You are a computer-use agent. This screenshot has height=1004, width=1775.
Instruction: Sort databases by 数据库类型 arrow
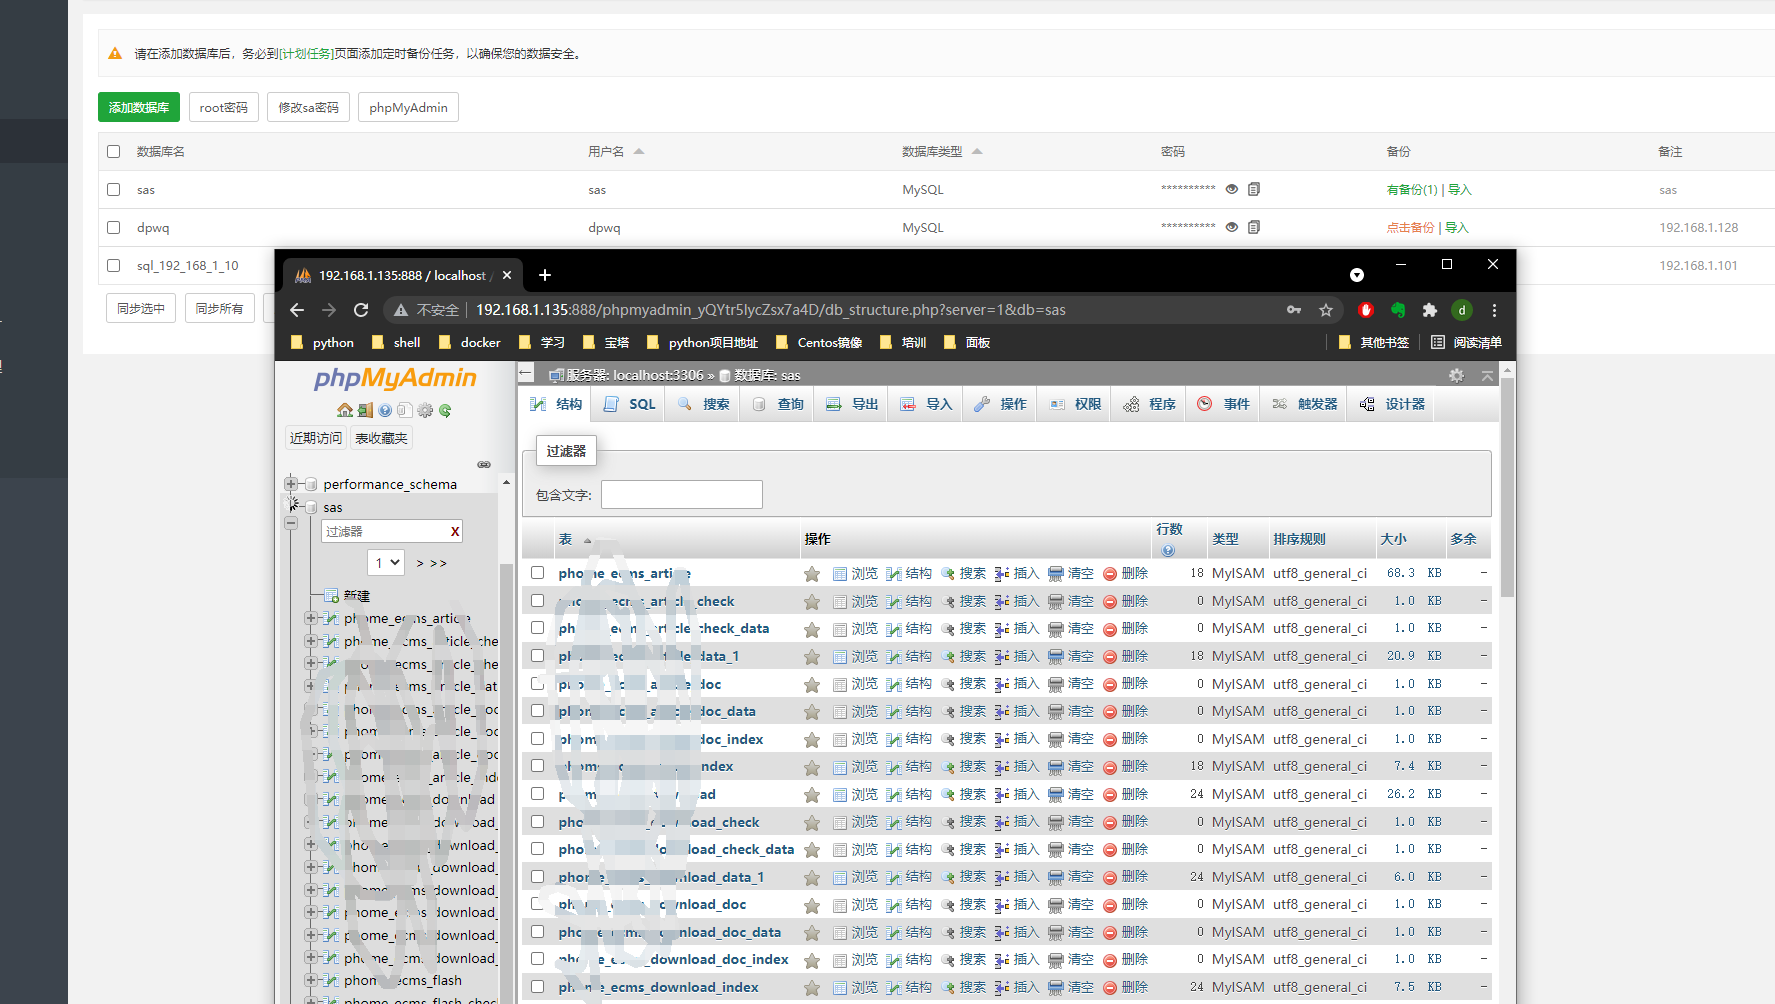tap(977, 151)
